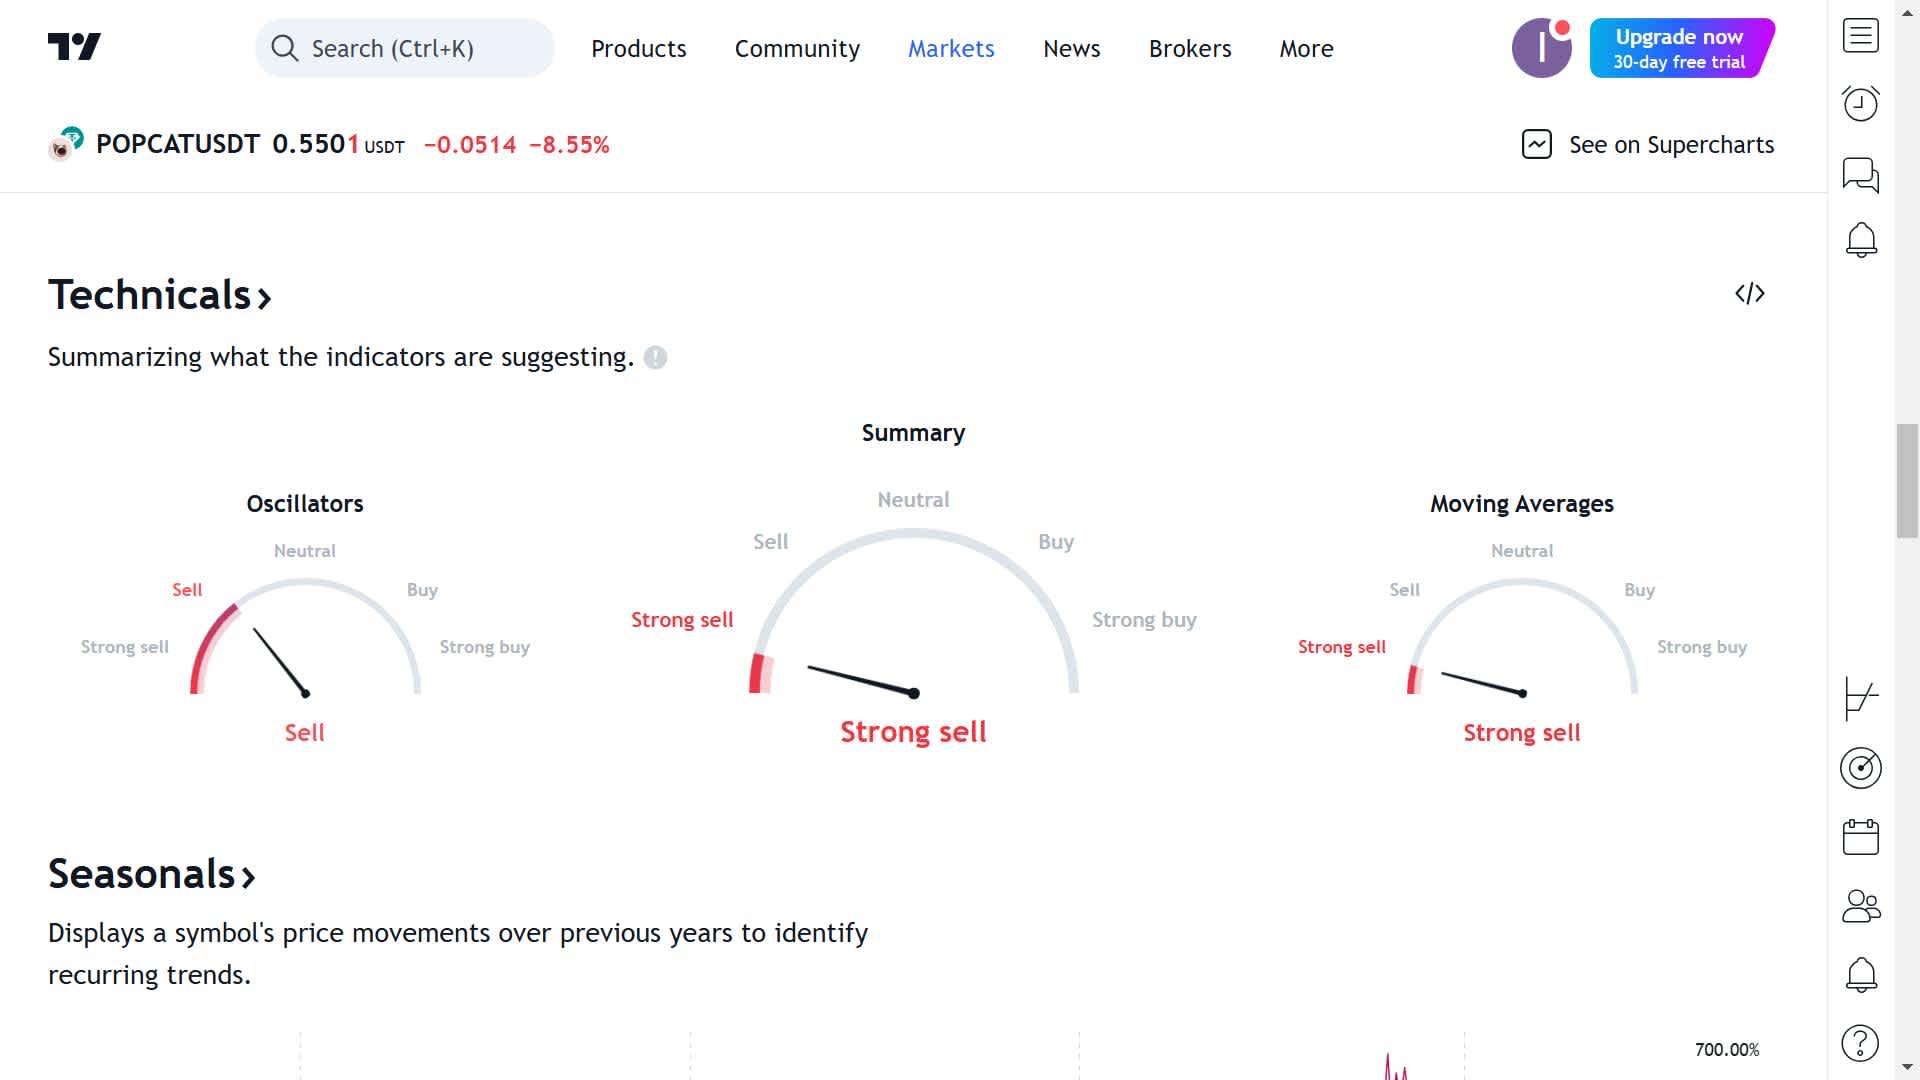This screenshot has height=1080, width=1920.
Task: Open the Products menu
Action: click(x=638, y=48)
